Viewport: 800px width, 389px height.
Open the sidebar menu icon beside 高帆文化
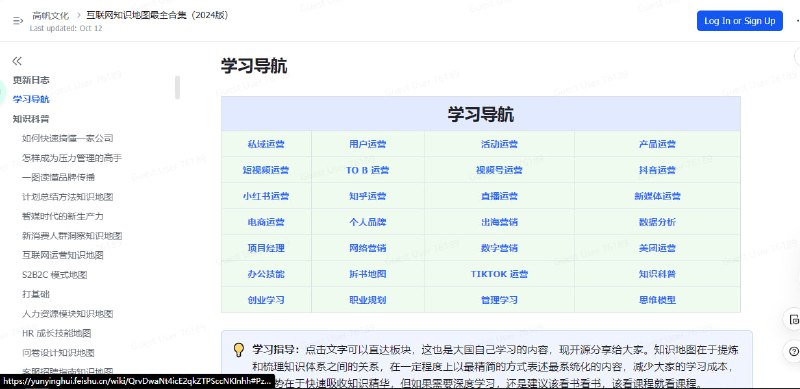[x=18, y=20]
